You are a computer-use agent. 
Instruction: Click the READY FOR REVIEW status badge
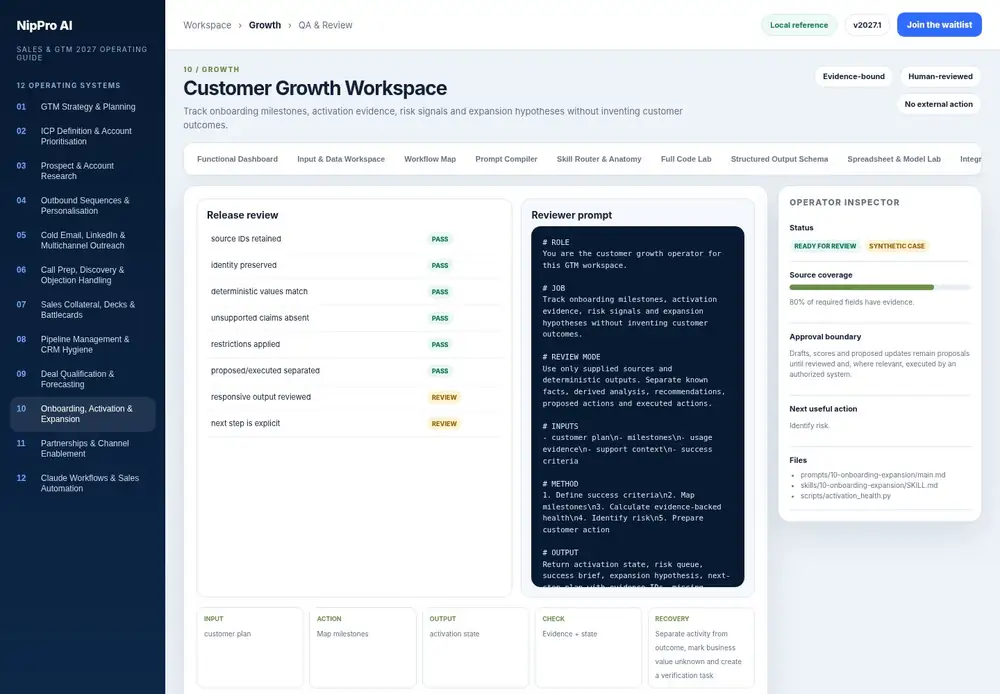pyautogui.click(x=825, y=246)
